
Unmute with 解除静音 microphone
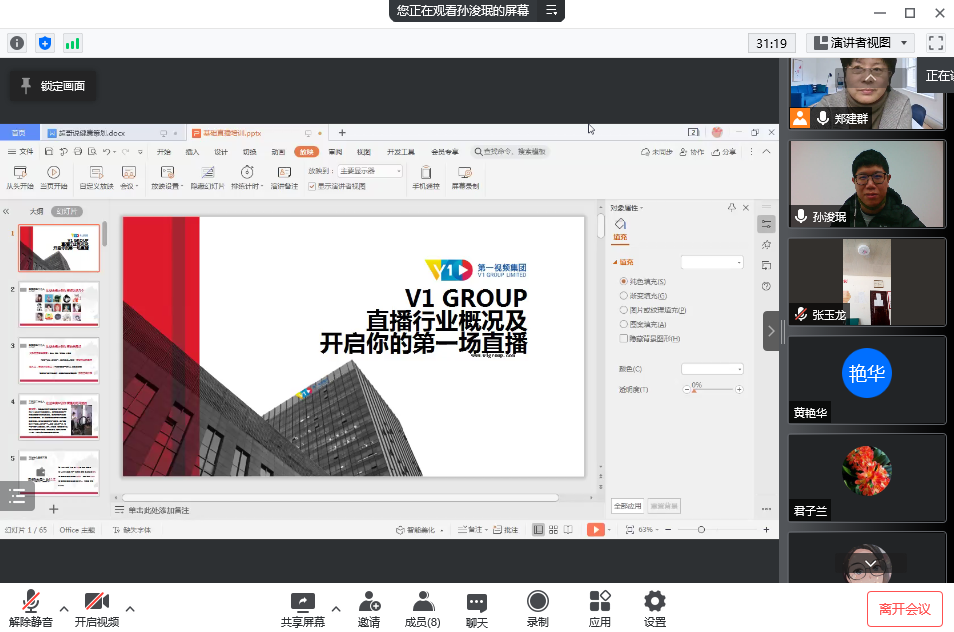tap(30, 609)
